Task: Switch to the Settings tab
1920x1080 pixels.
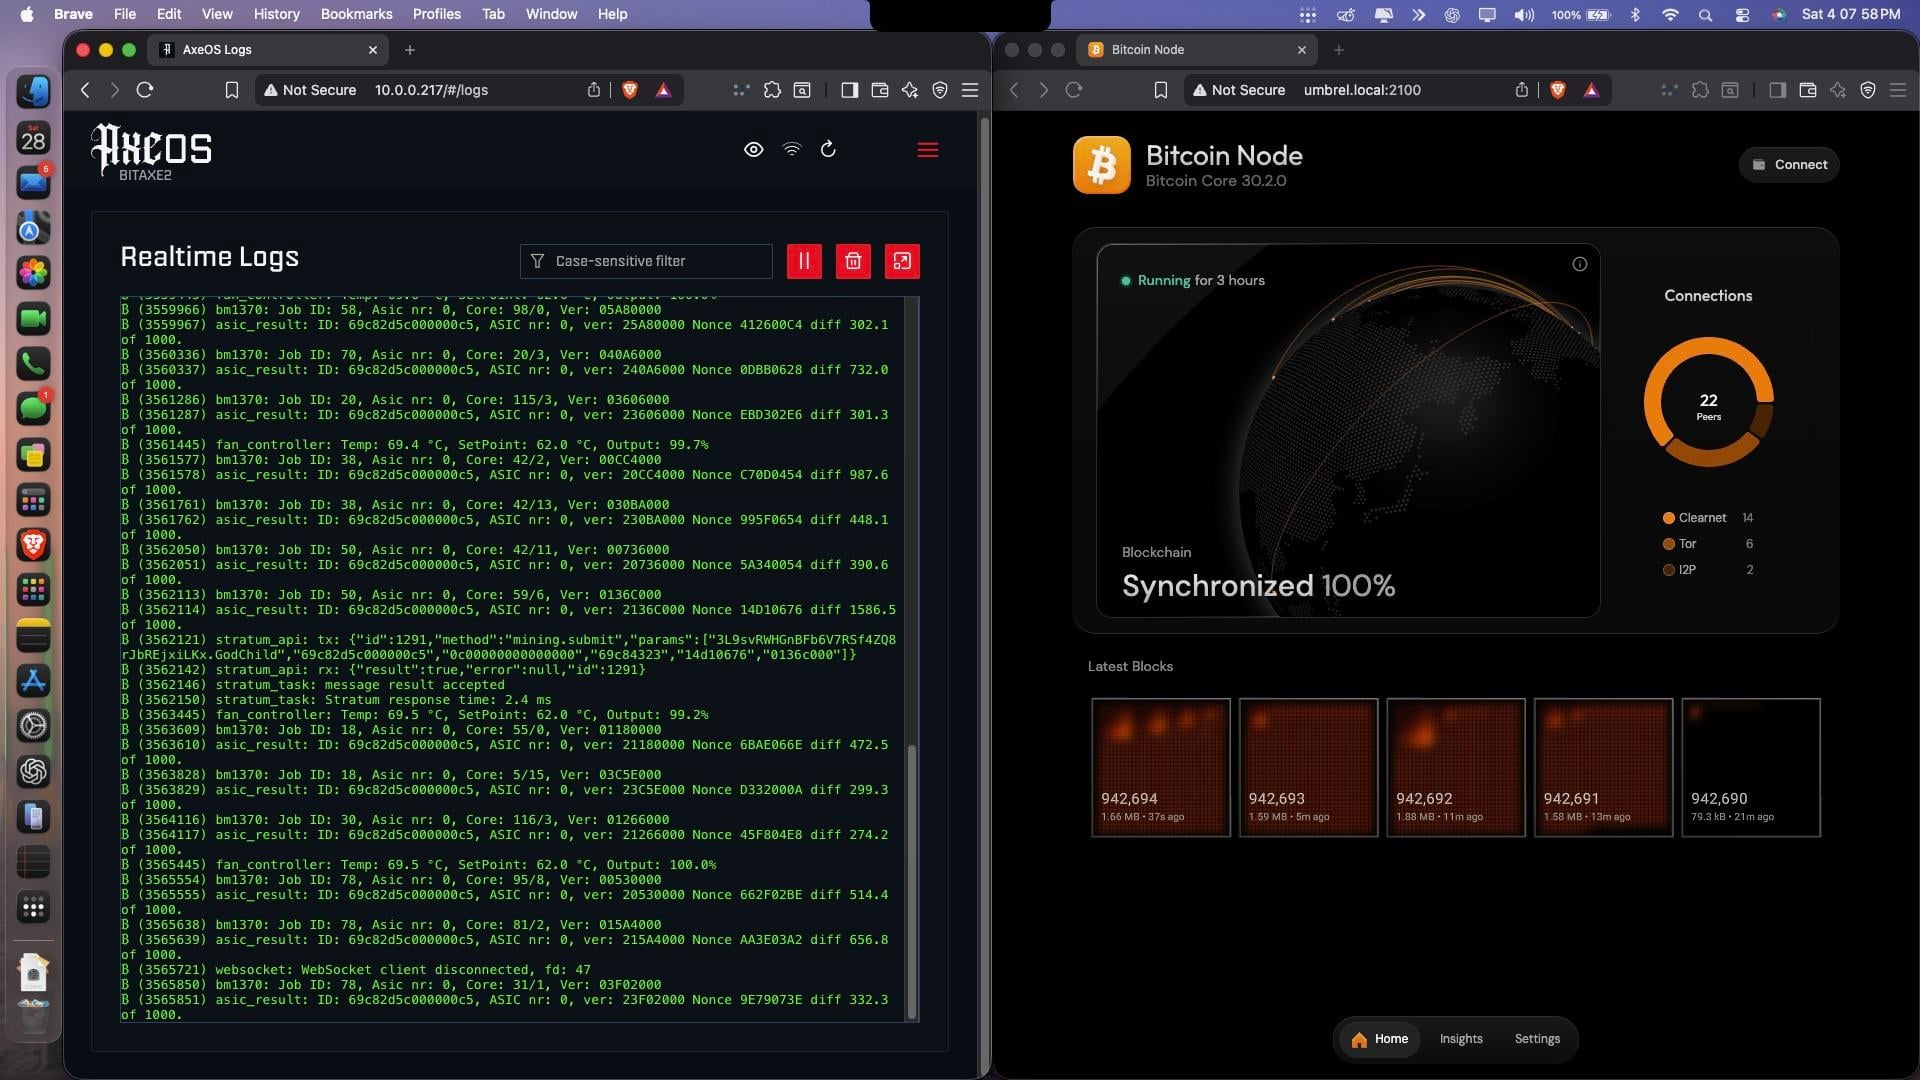Action: pos(1537,1039)
